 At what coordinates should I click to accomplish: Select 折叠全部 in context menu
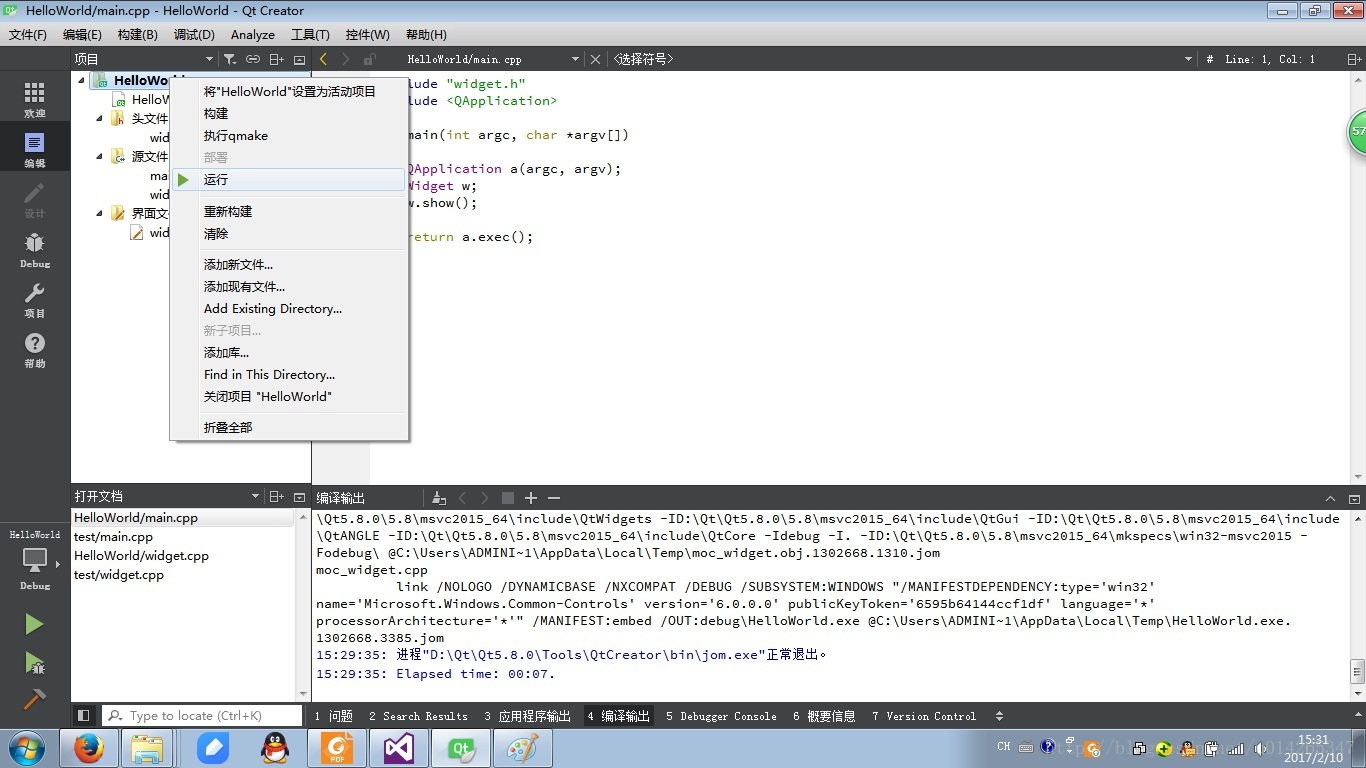click(x=289, y=428)
